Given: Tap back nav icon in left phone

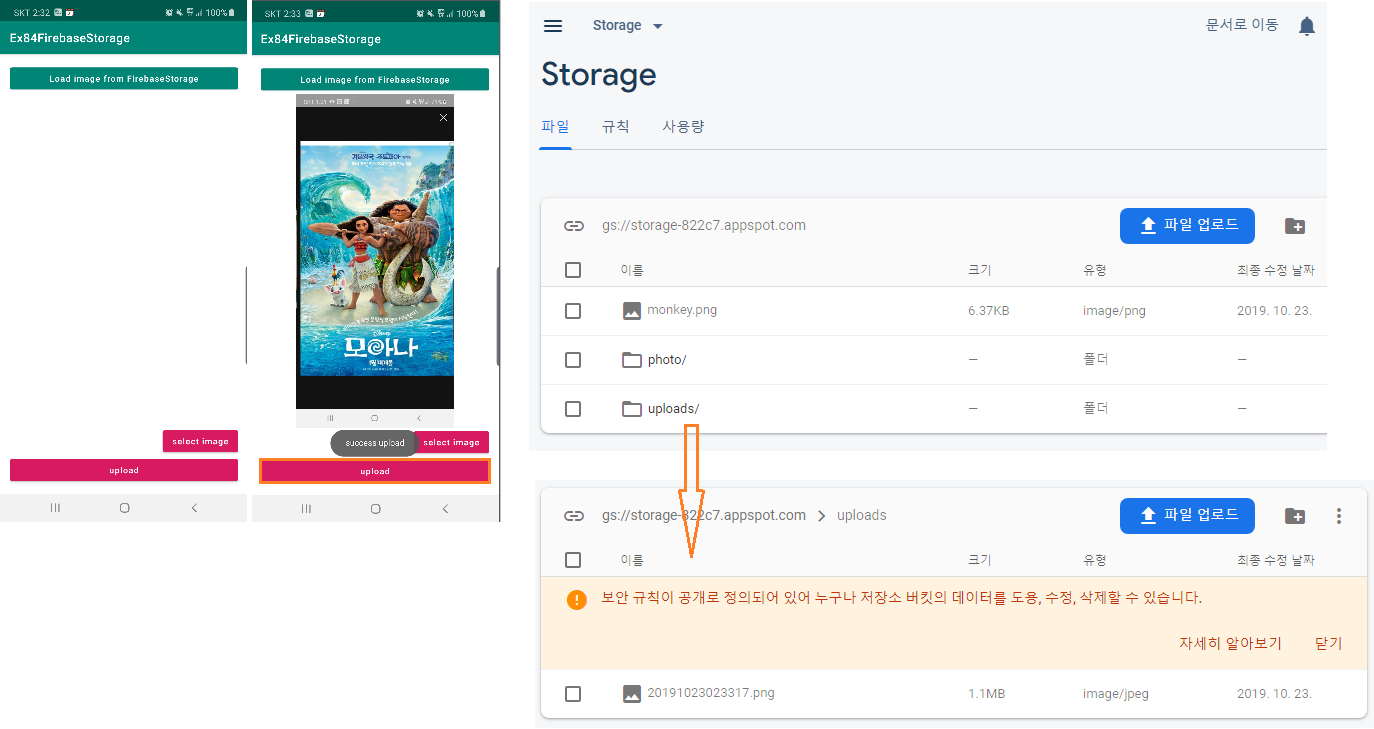Looking at the screenshot, I should [194, 508].
